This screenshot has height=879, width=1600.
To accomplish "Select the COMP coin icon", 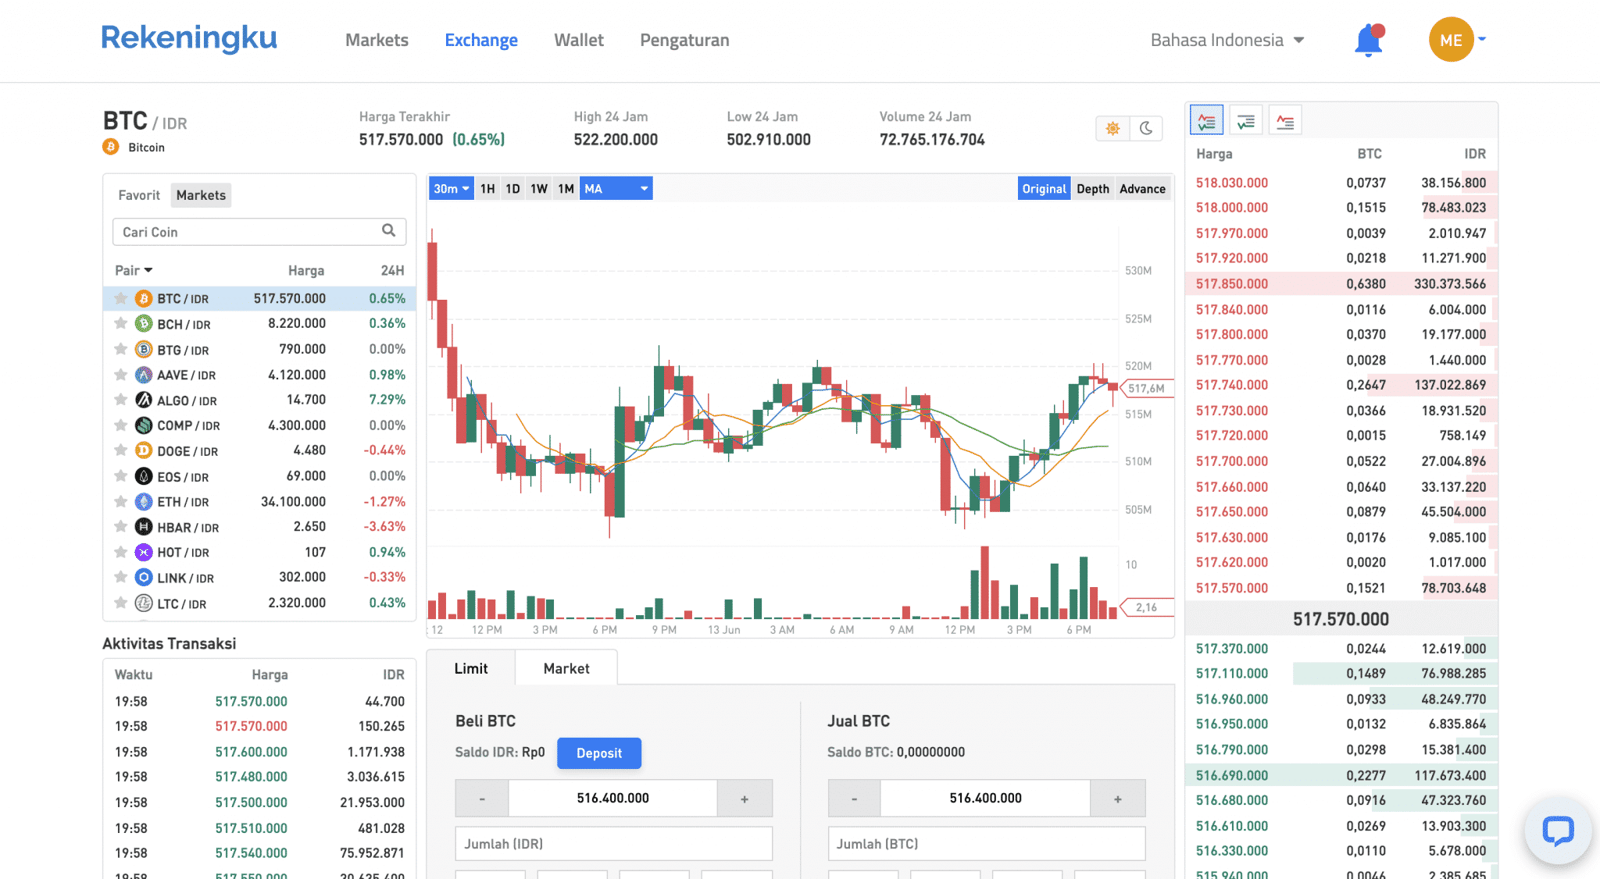I will click(143, 425).
